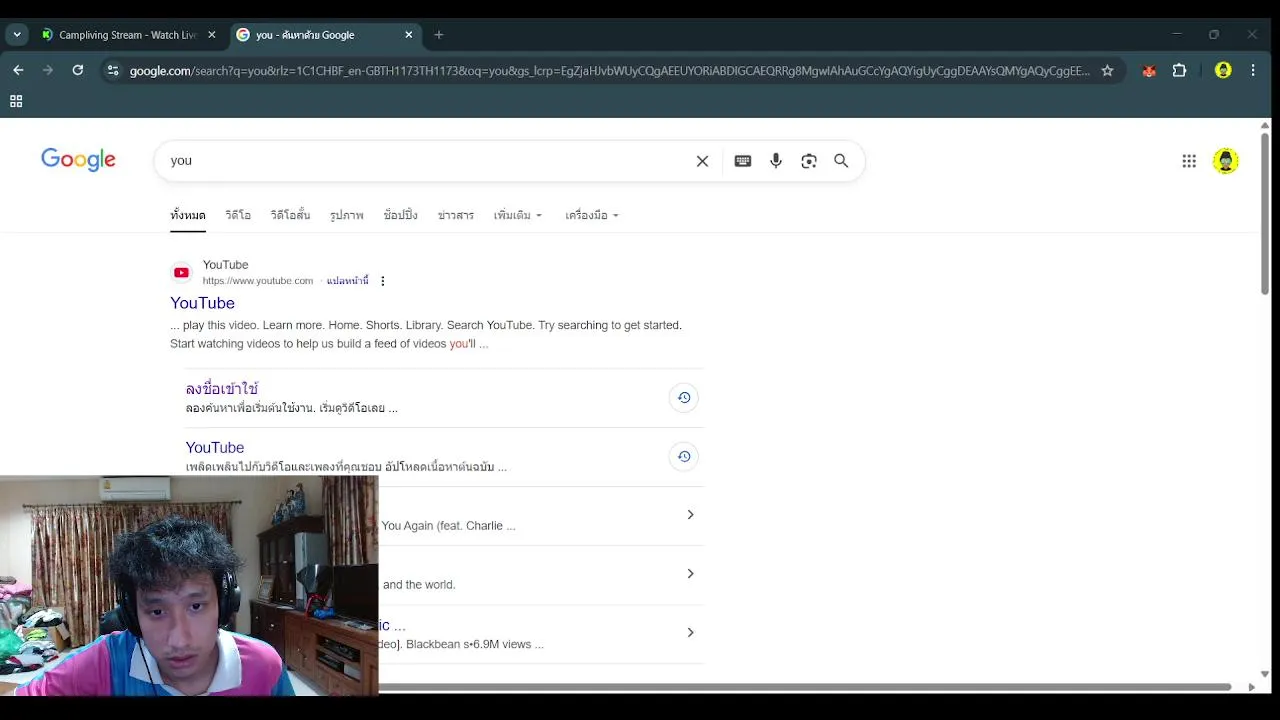The image size is (1280, 720).
Task: Open the tab search dropdown arrow
Action: pyautogui.click(x=17, y=35)
